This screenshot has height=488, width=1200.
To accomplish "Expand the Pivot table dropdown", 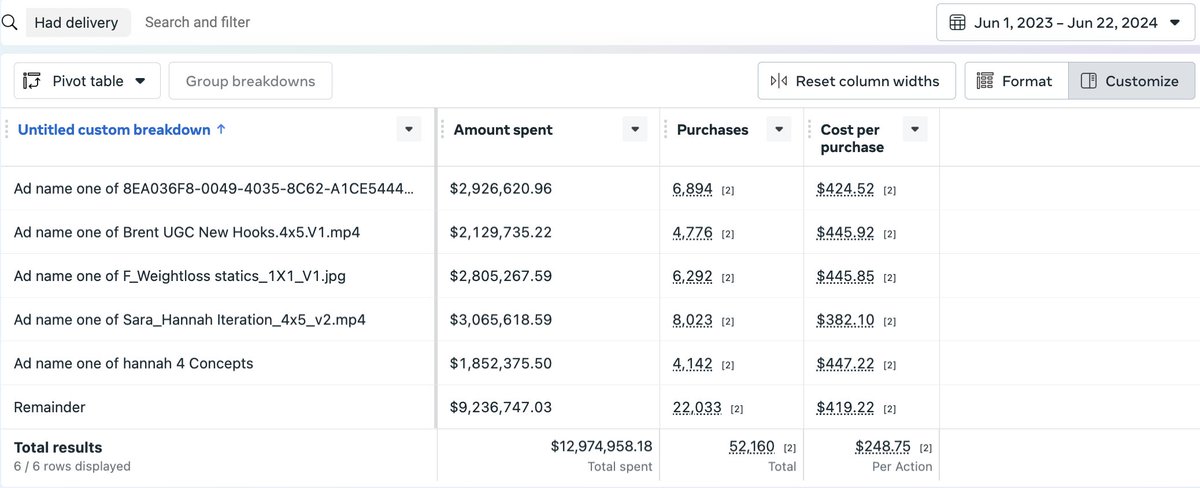I will [140, 81].
